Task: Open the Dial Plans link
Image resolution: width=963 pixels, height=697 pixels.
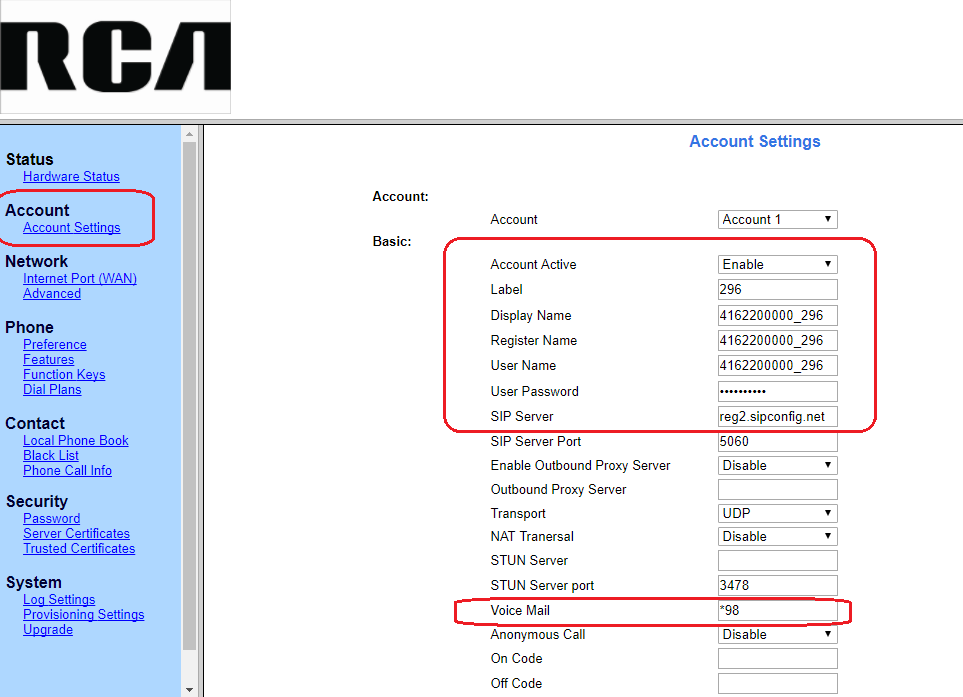Action: click(x=52, y=390)
